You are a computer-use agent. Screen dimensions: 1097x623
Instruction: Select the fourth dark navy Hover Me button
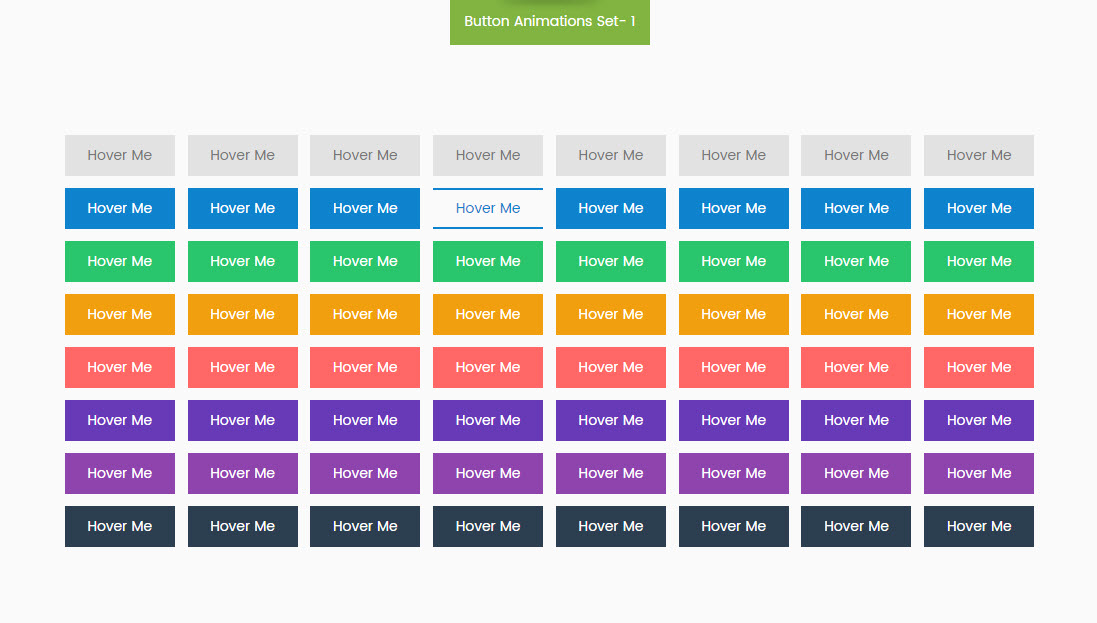pyautogui.click(x=488, y=526)
